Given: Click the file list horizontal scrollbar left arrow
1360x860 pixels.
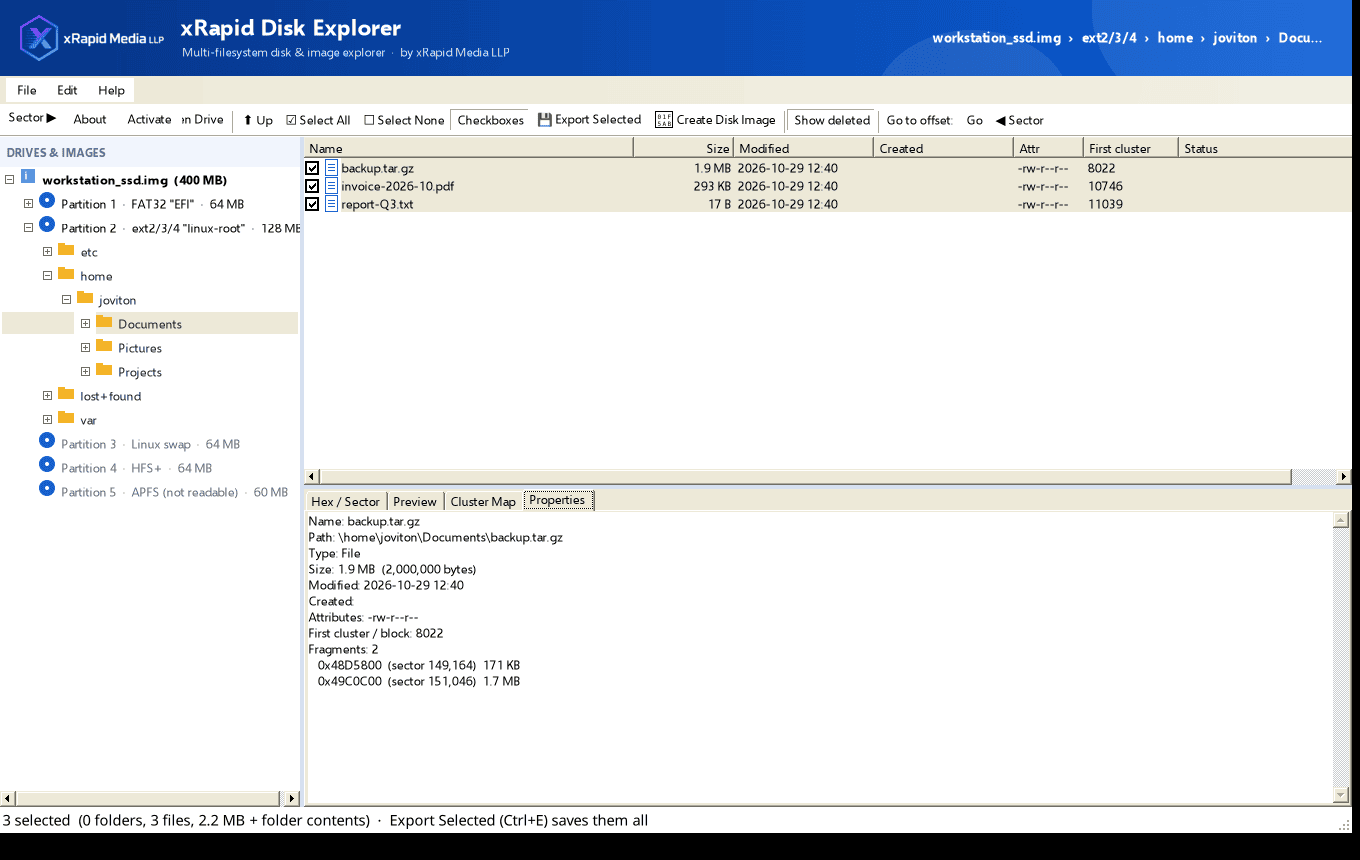Looking at the screenshot, I should (x=311, y=477).
